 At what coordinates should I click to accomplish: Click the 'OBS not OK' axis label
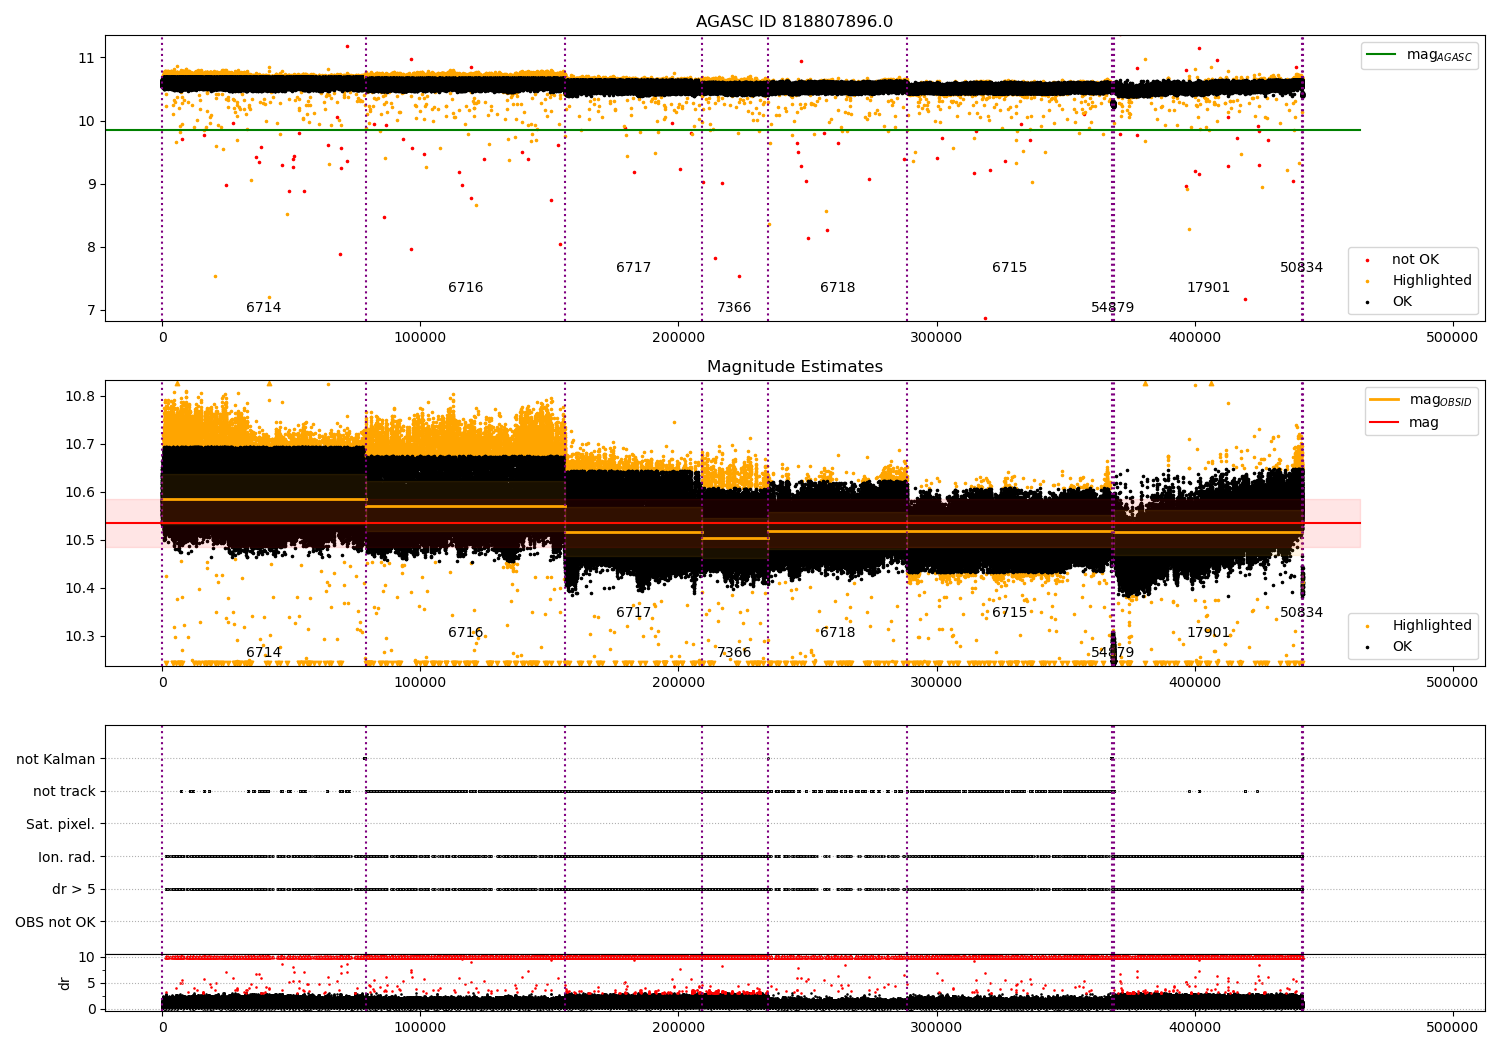click(56, 923)
